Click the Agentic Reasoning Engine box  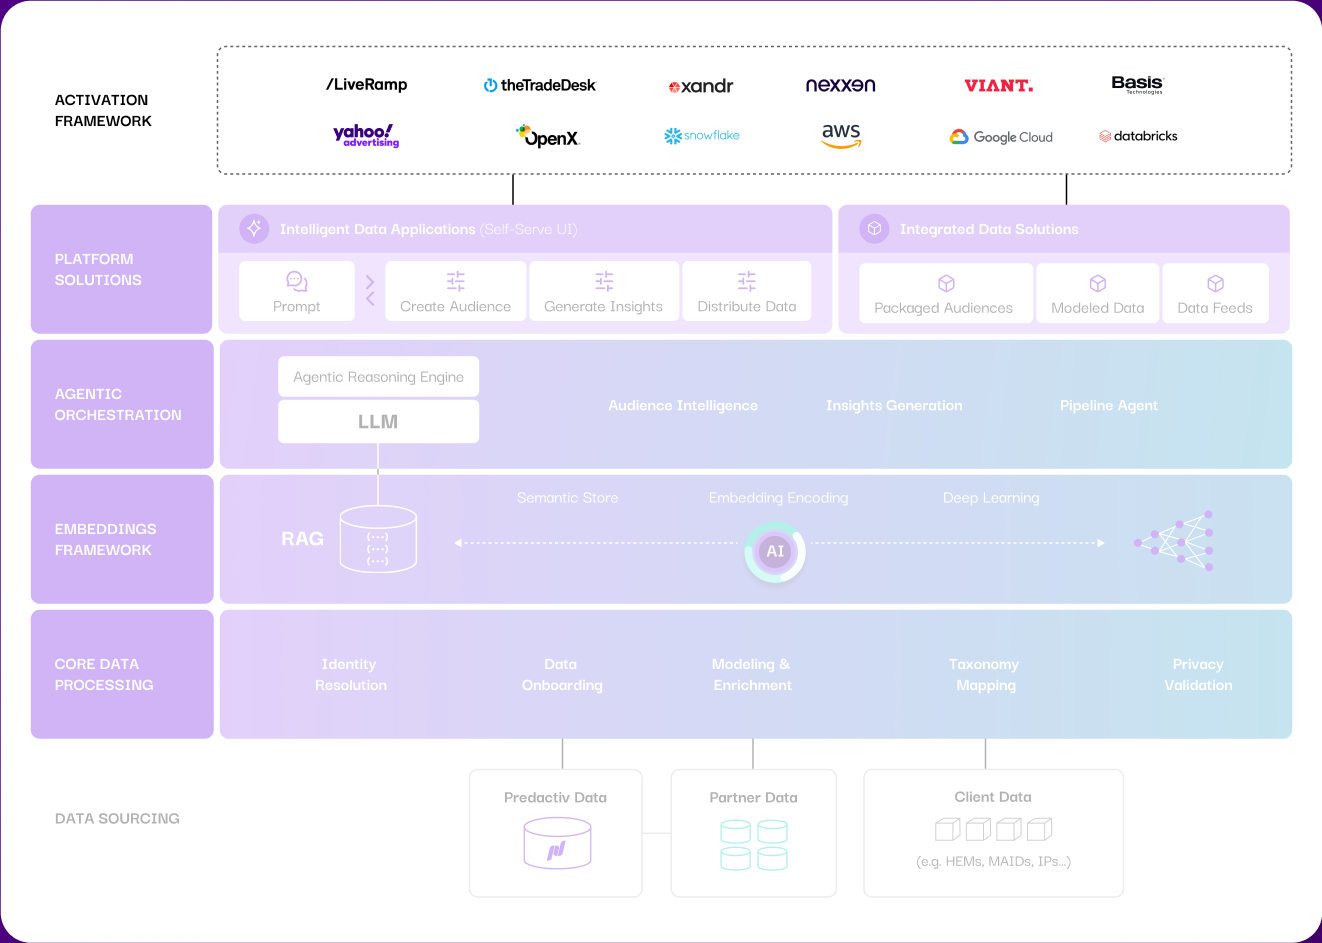378,377
